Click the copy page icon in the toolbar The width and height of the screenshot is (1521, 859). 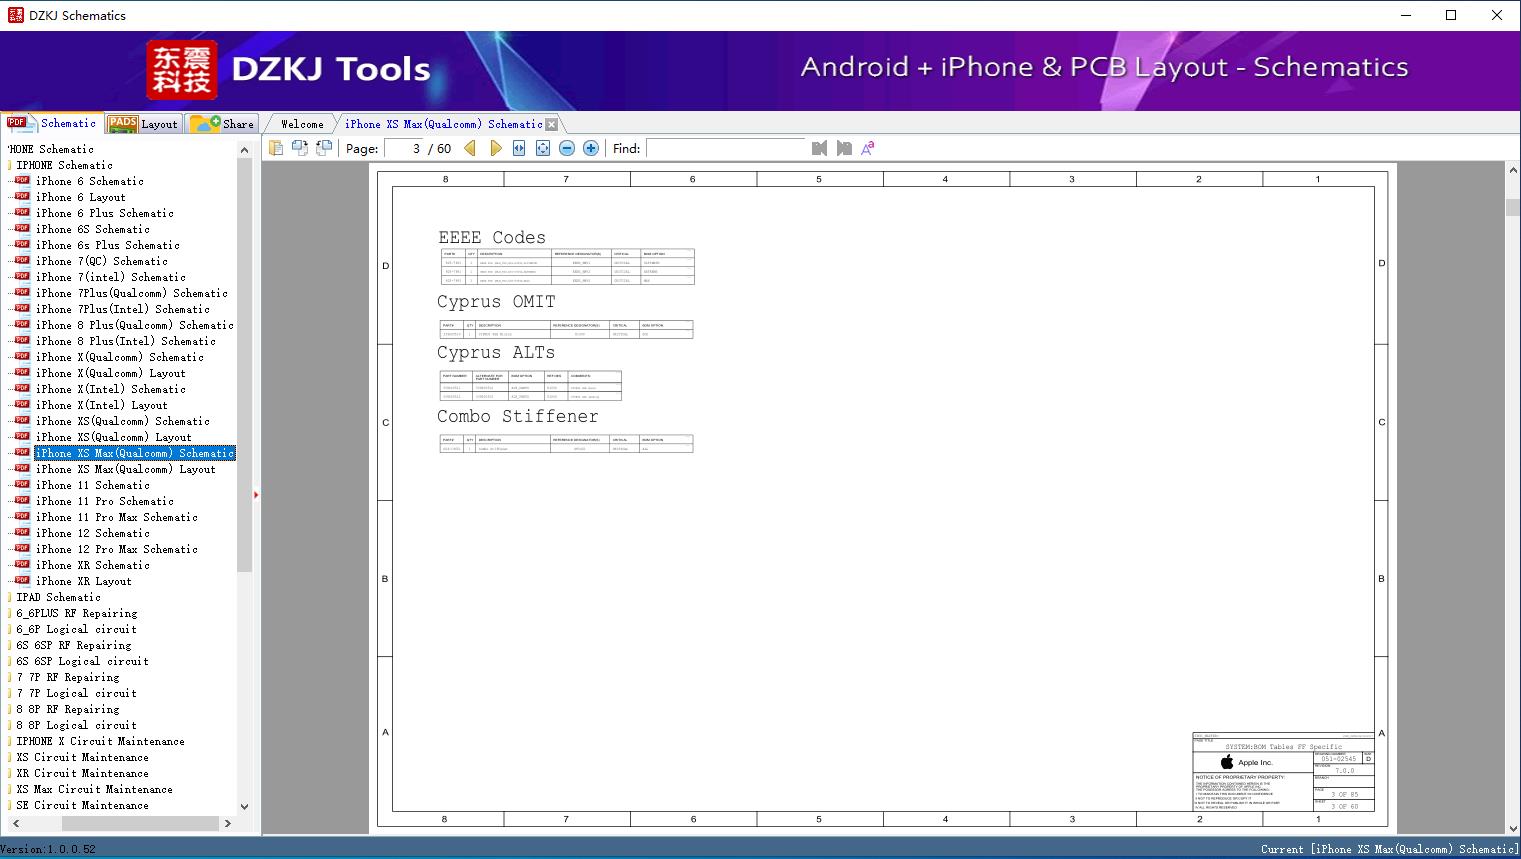pyautogui.click(x=275, y=148)
